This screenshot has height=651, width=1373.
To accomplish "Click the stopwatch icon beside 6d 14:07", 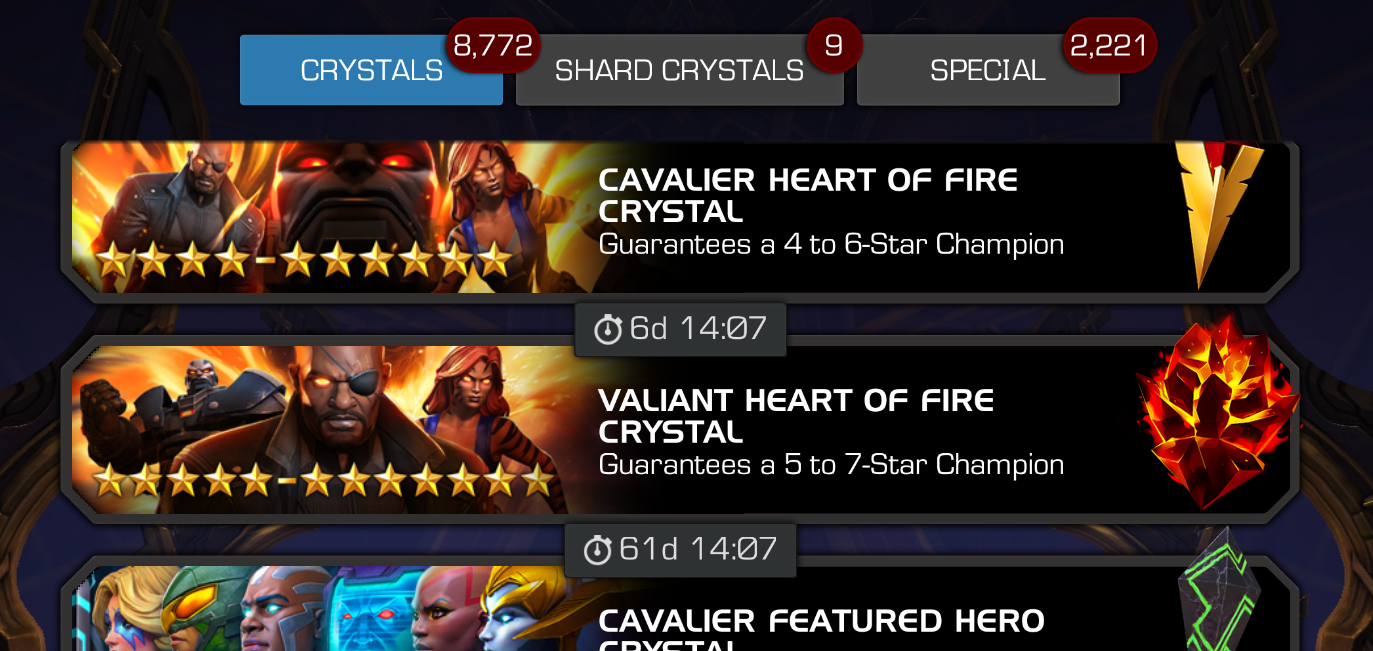I will 608,330.
